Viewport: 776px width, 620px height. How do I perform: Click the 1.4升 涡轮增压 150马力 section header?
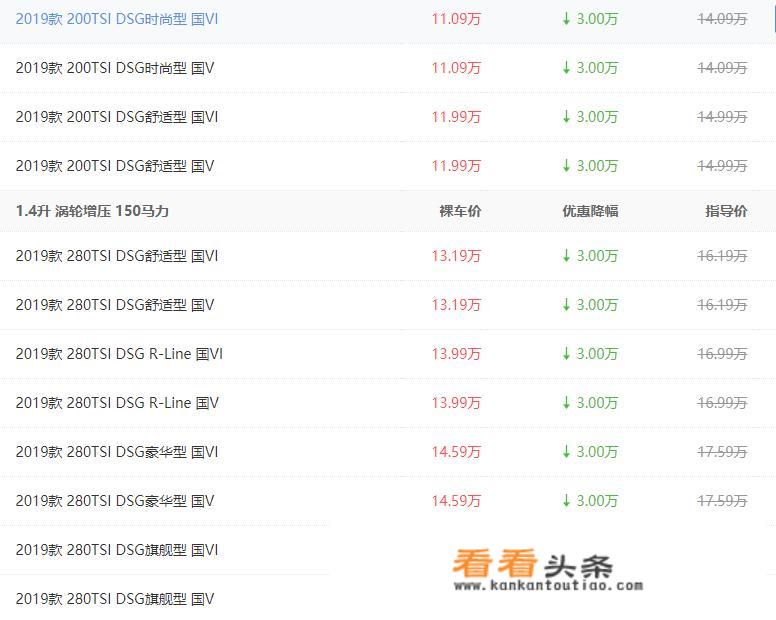[92, 211]
